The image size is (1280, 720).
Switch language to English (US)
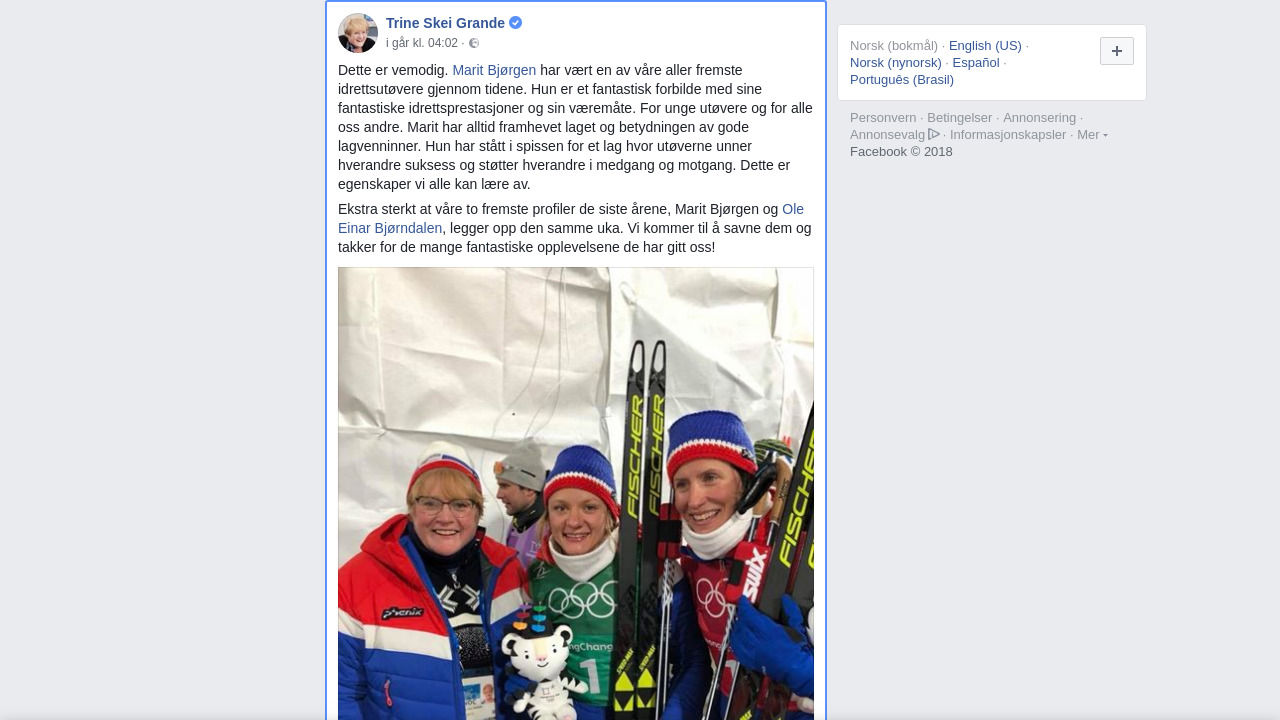pyautogui.click(x=985, y=45)
